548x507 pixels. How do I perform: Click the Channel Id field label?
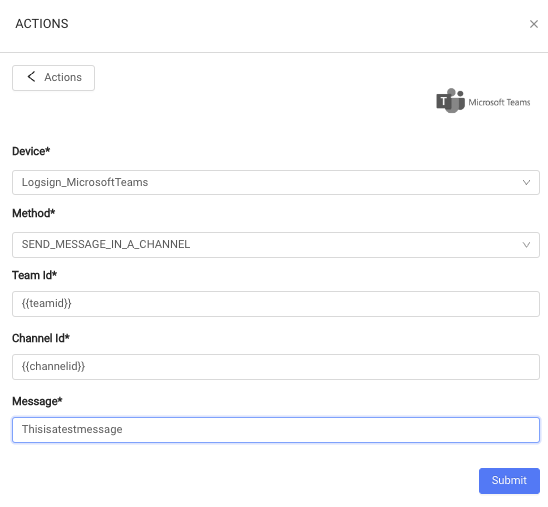click(x=41, y=338)
